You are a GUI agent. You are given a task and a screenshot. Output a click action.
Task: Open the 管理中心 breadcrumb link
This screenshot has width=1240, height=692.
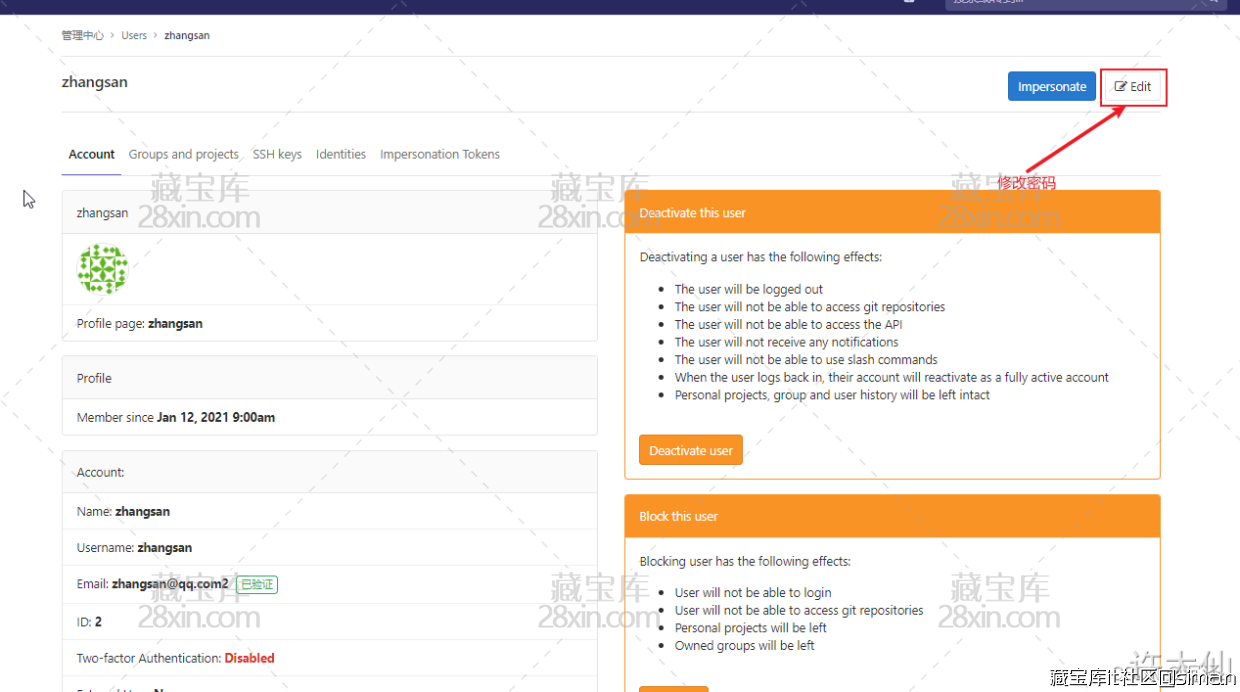click(x=82, y=35)
